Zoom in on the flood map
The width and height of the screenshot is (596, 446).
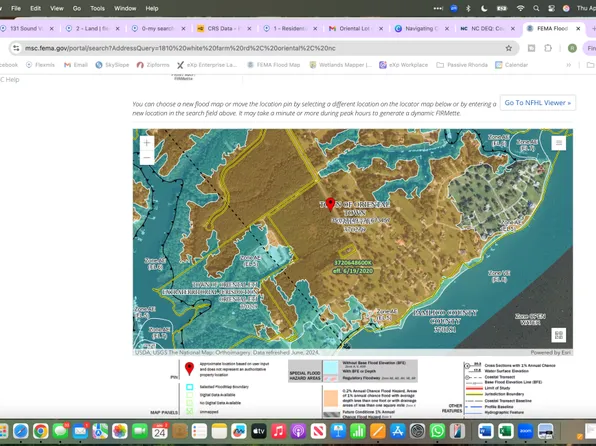147,143
